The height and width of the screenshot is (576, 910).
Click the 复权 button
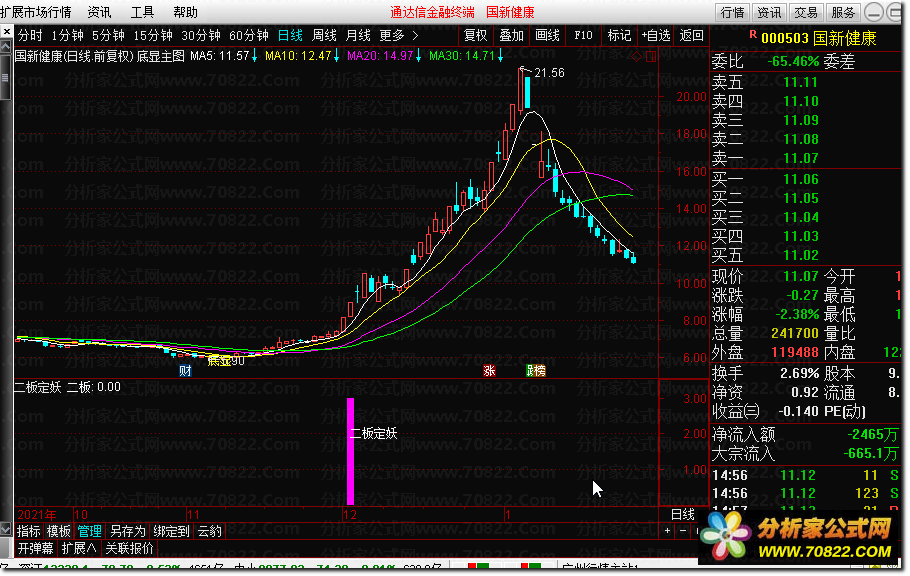point(476,36)
